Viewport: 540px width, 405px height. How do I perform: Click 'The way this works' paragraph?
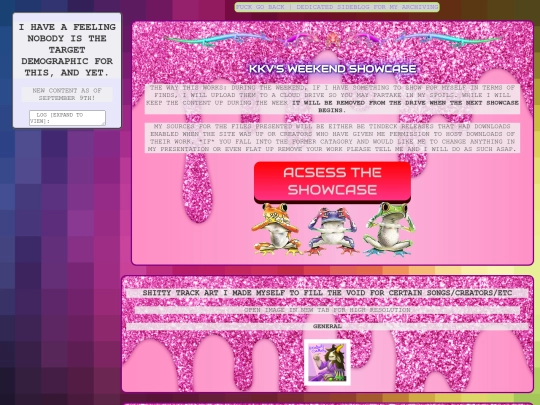pyautogui.click(x=332, y=99)
